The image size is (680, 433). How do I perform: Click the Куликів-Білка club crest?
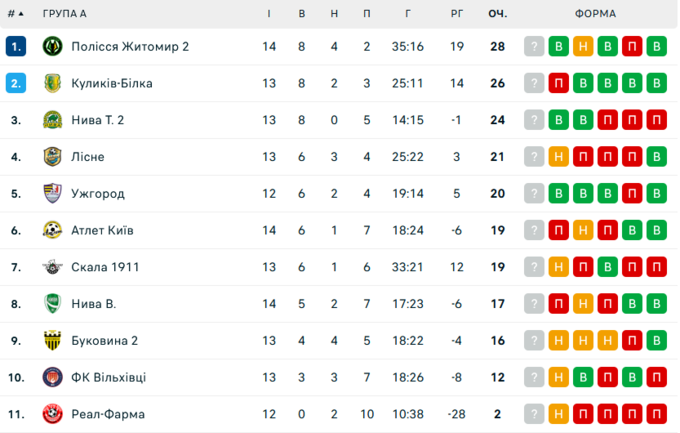point(53,84)
